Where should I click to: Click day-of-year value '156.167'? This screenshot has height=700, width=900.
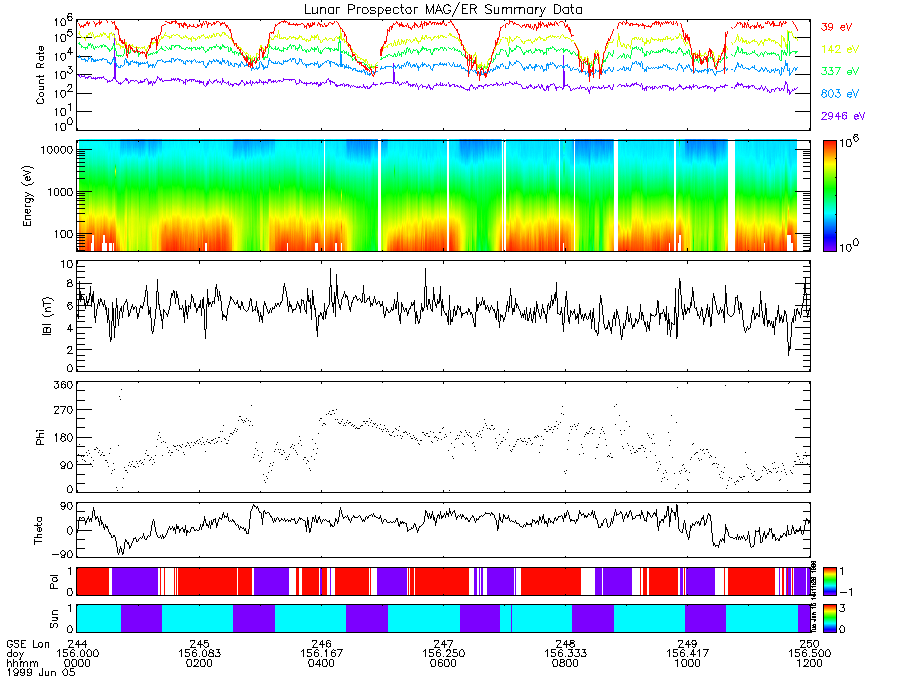(321, 654)
